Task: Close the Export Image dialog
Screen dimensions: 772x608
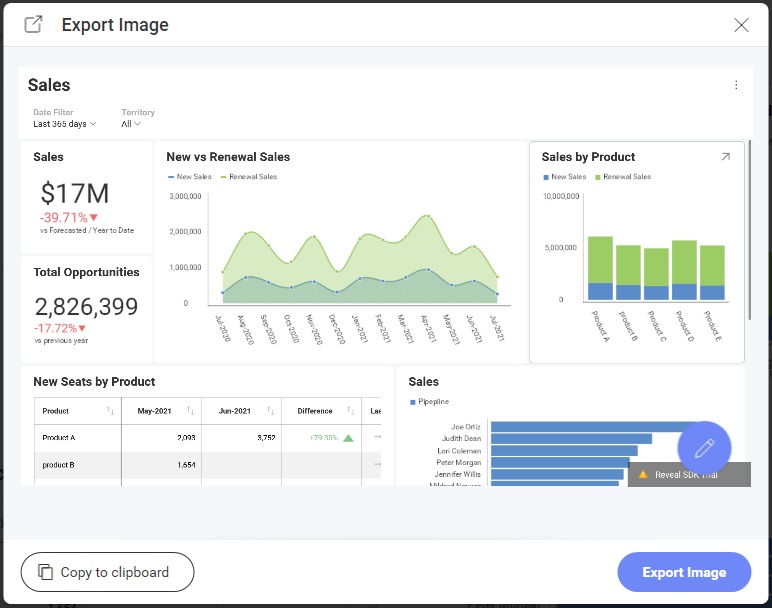Action: 741,25
